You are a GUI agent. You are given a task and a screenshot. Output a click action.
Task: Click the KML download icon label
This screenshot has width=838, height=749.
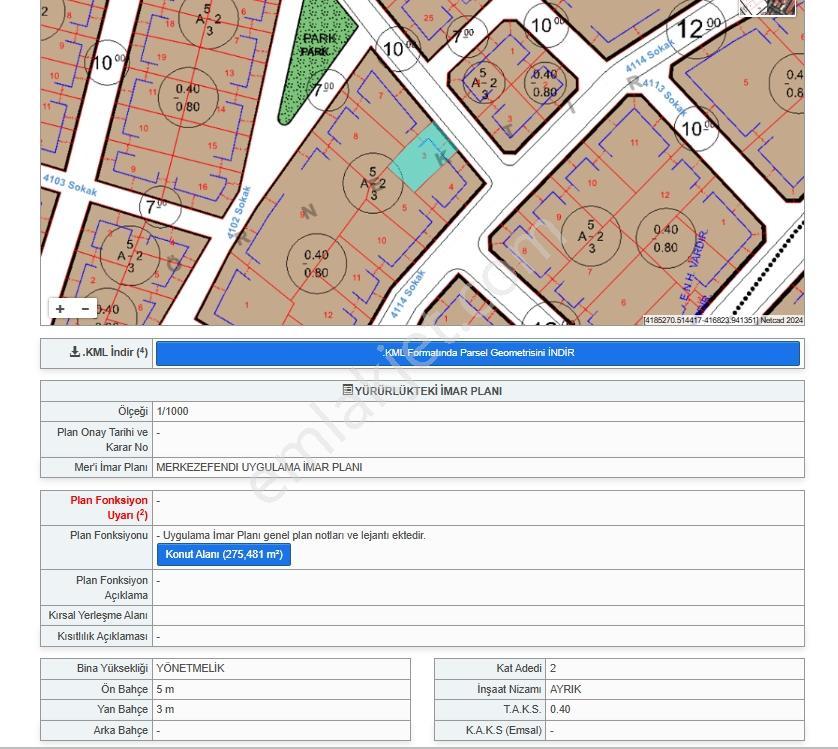pos(108,352)
